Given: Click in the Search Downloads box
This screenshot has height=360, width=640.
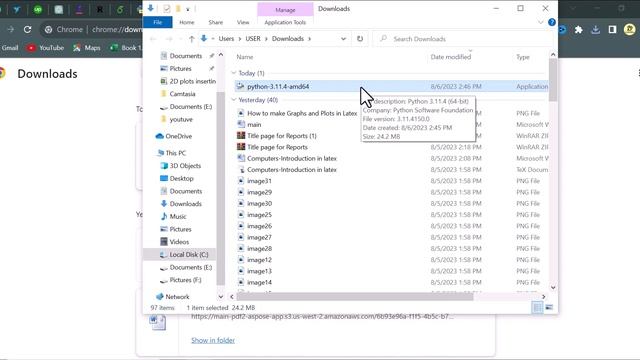Looking at the screenshot, I should pyautogui.click(x=463, y=39).
